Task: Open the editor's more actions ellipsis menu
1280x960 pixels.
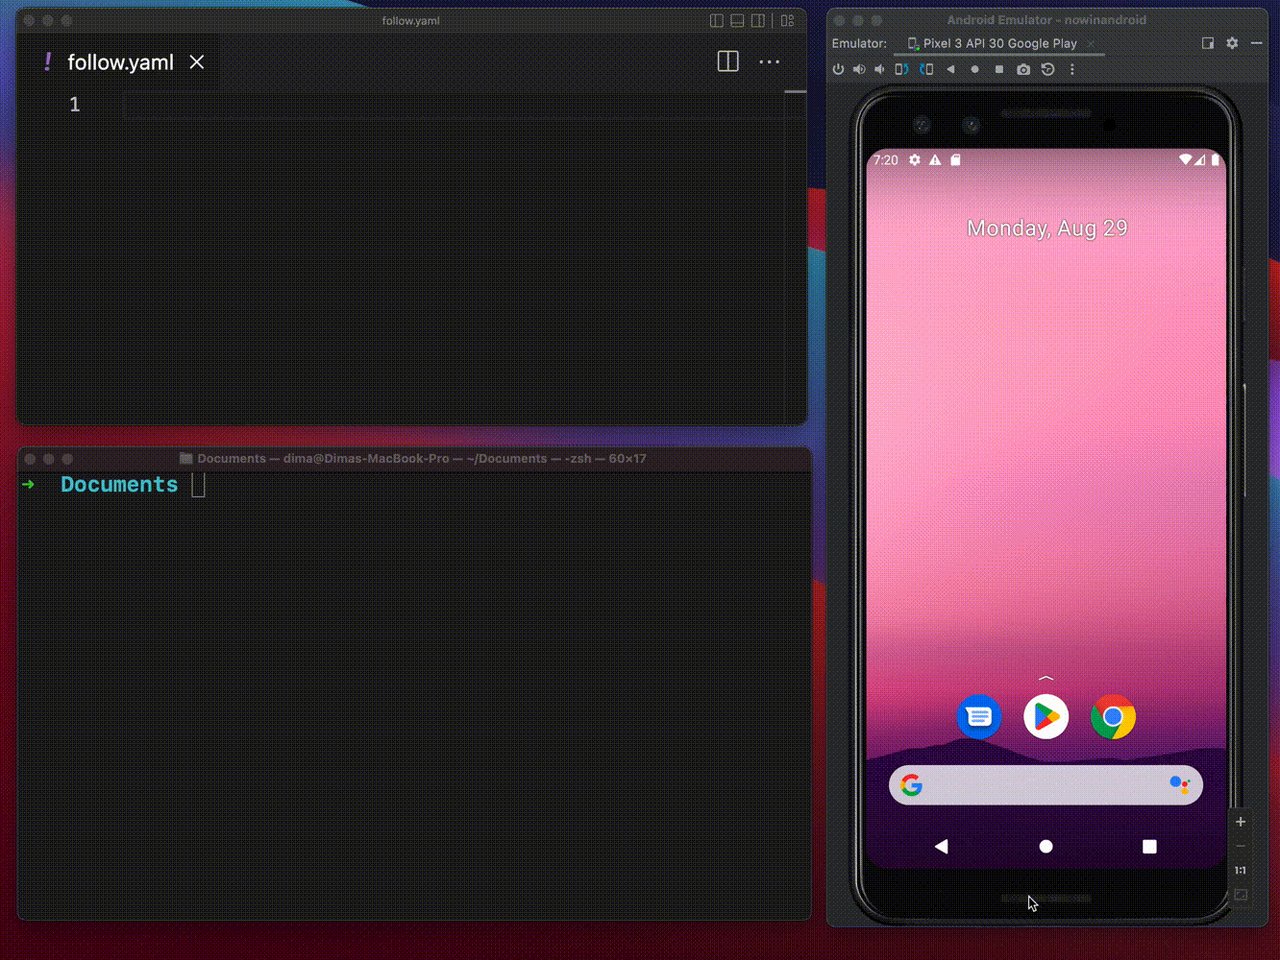Action: pyautogui.click(x=770, y=62)
